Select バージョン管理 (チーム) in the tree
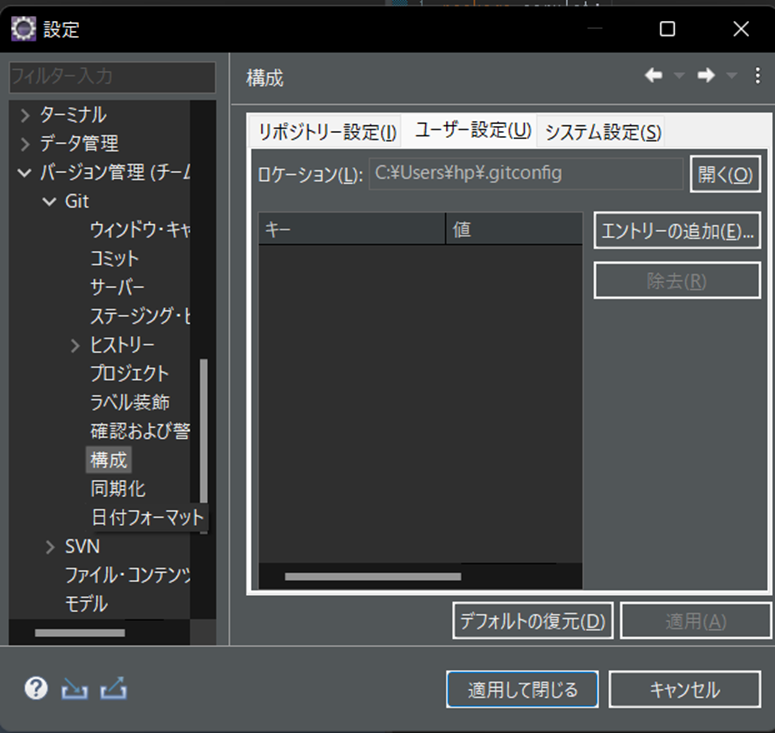The image size is (775, 733). coord(115,172)
